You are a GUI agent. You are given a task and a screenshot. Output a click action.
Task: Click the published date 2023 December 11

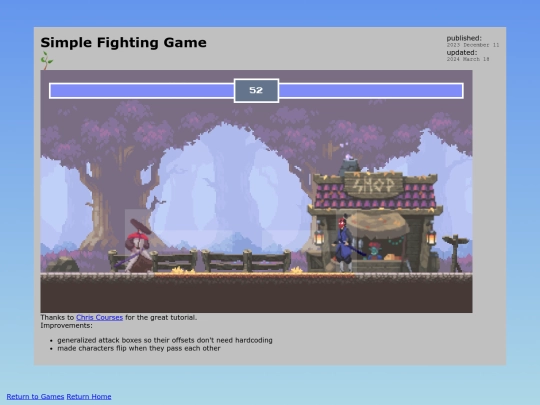coord(473,45)
